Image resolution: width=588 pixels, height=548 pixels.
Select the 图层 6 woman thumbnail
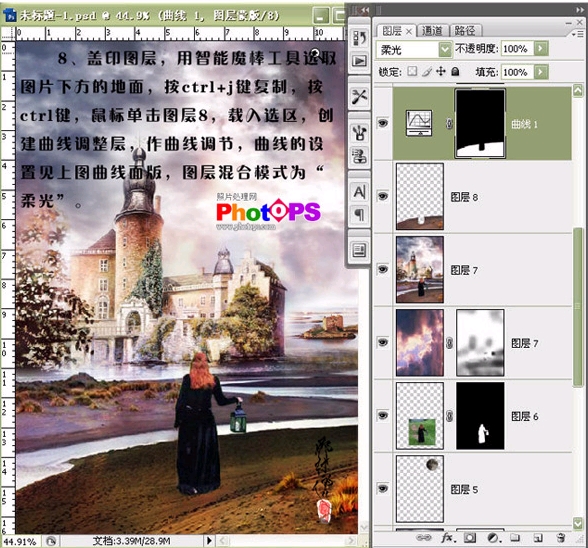420,416
